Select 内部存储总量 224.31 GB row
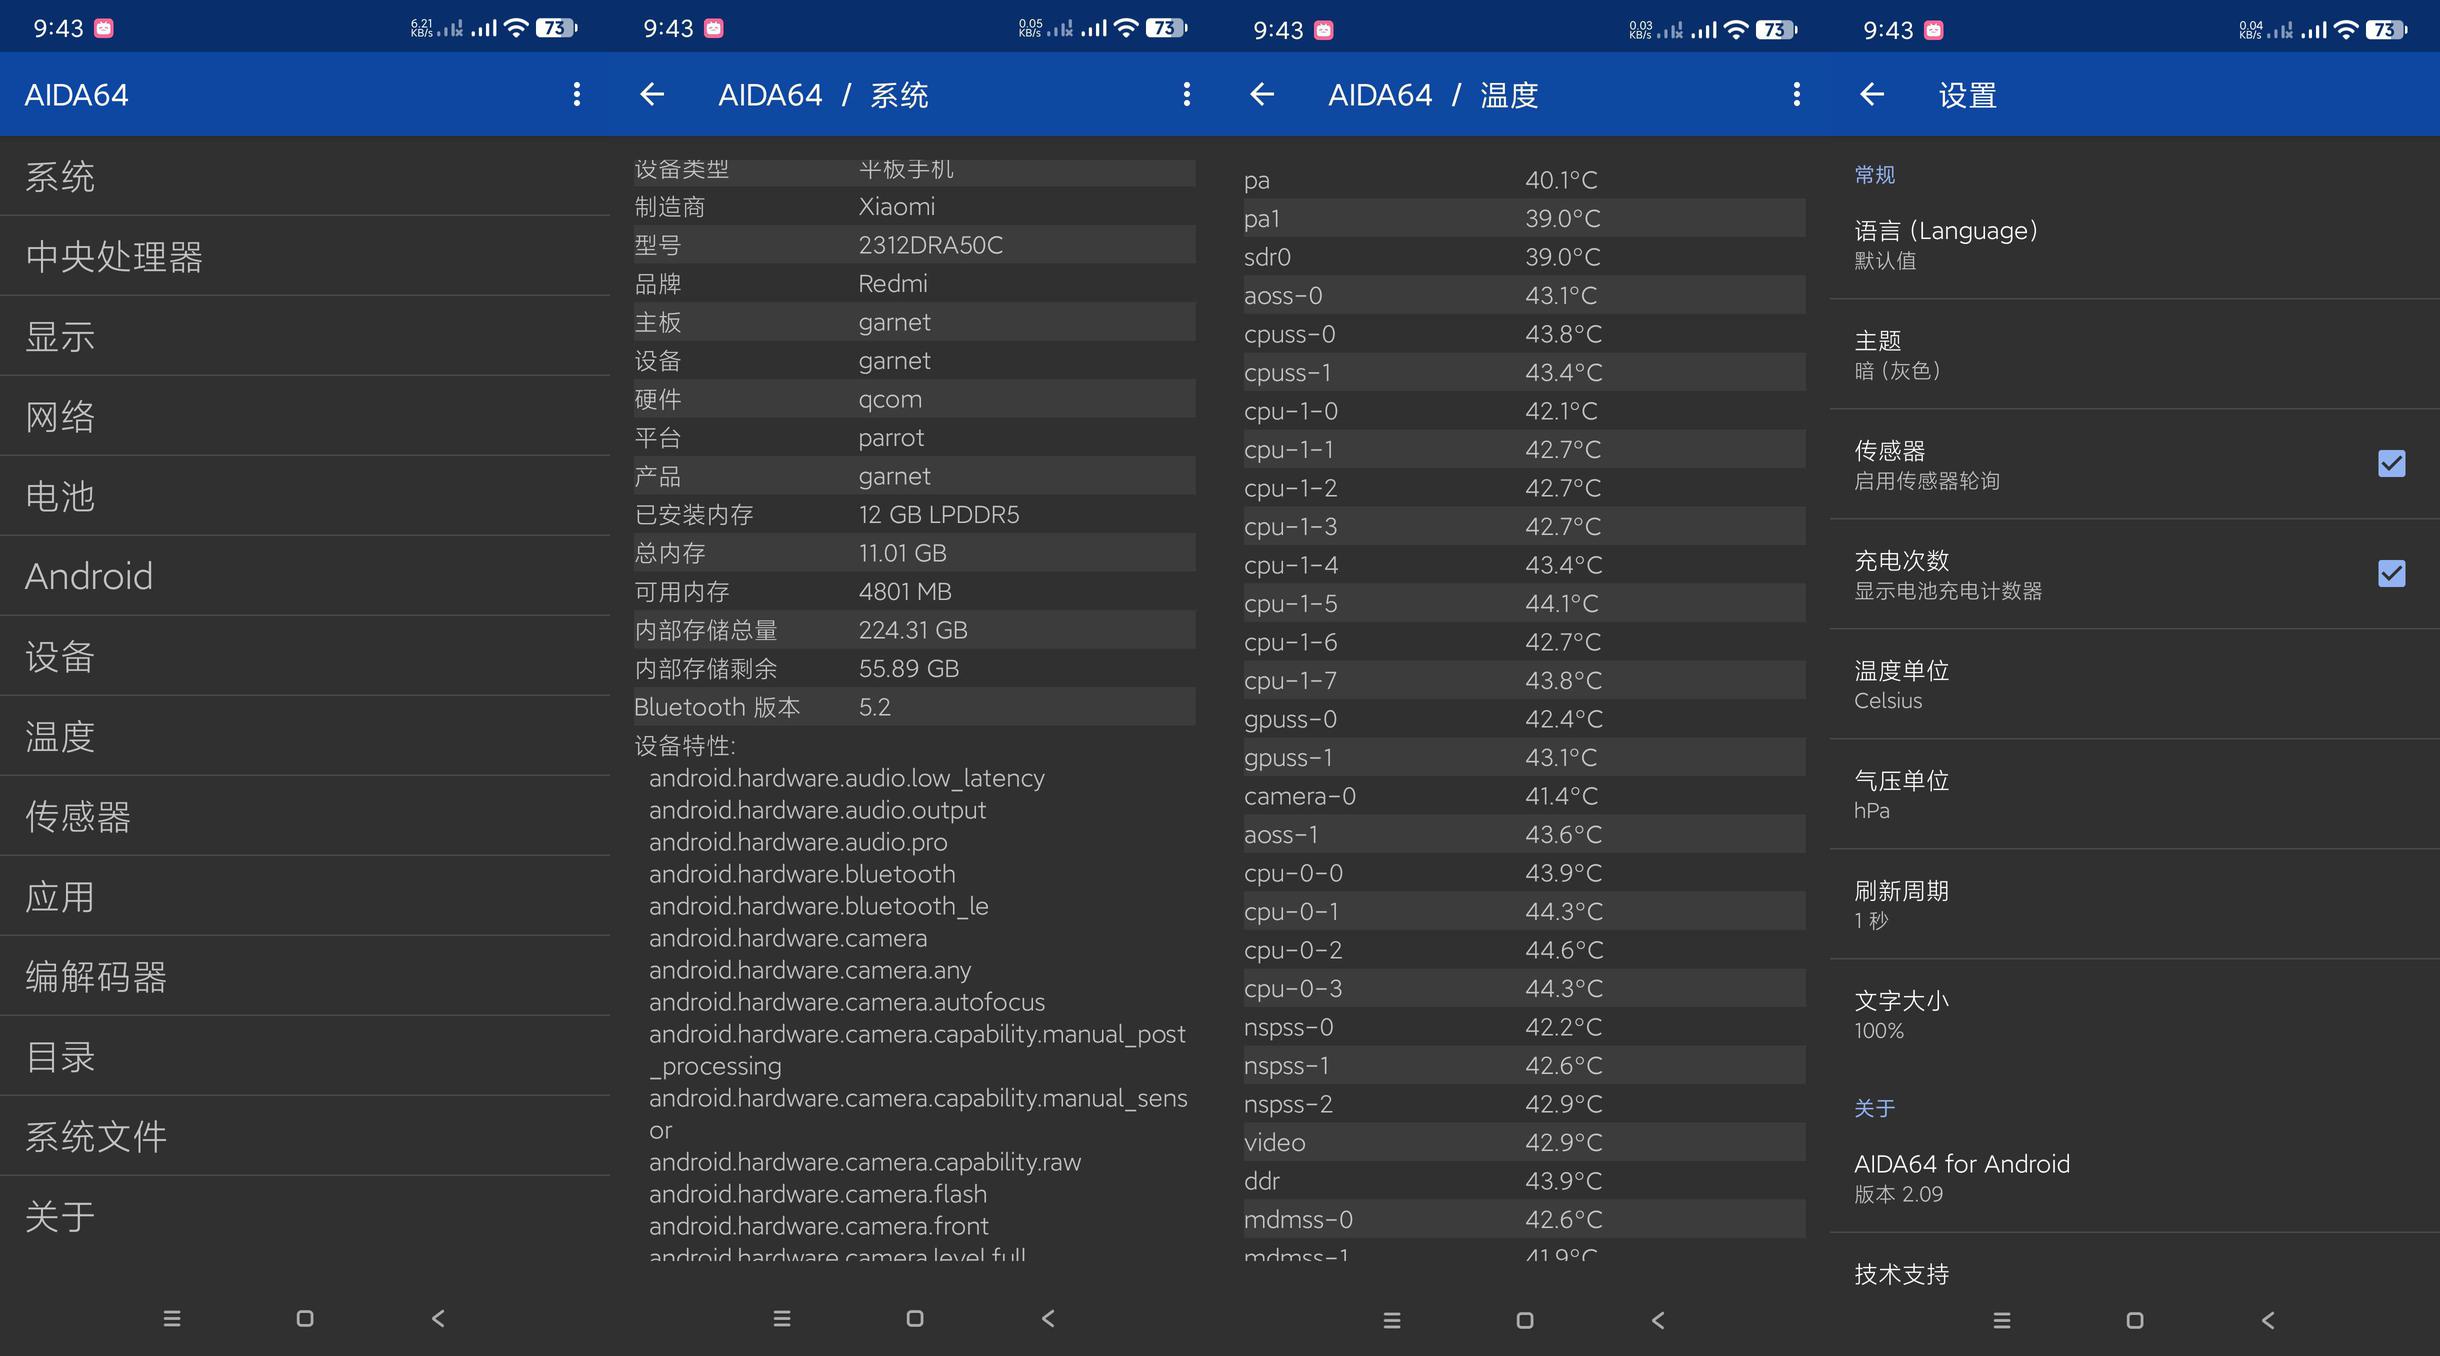Viewport: 2440px width, 1356px height. (915, 630)
